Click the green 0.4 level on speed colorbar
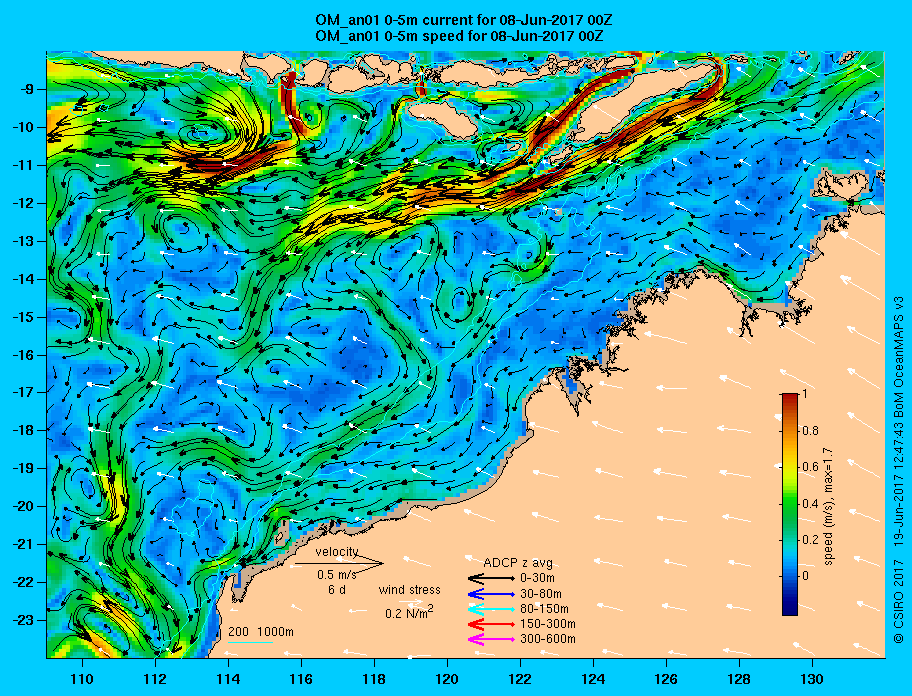 pos(790,504)
